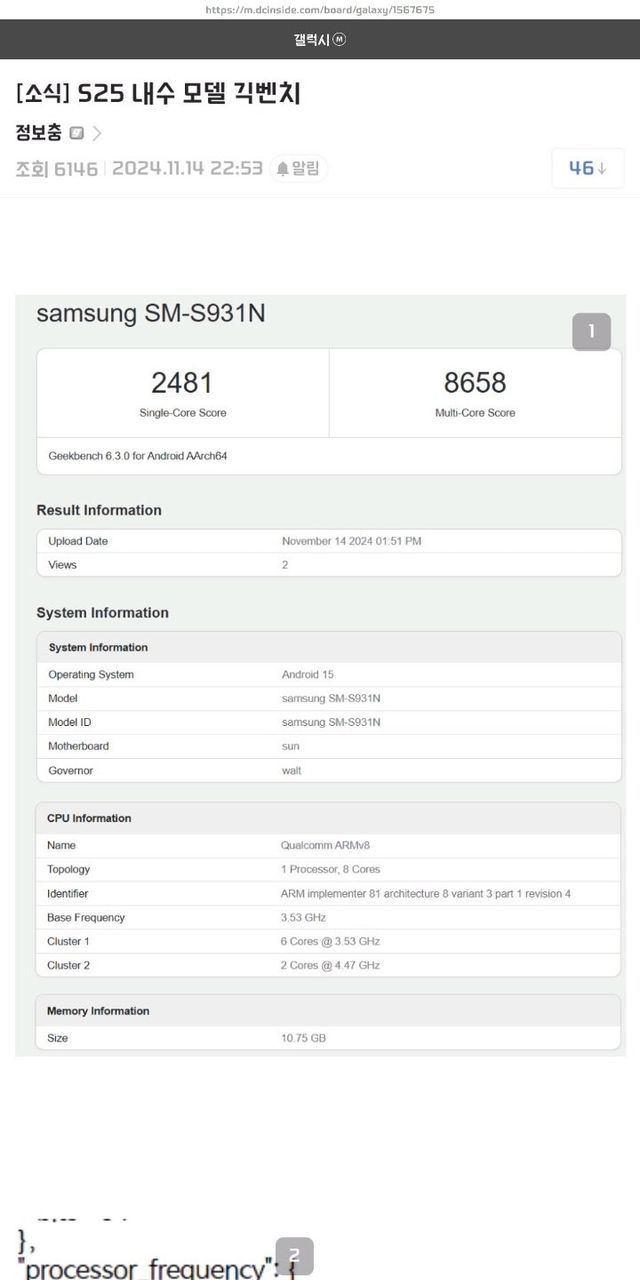Screen dimensions: 640x1280
Task: Click the post date 2024.11.14 22:53
Action: (x=187, y=169)
